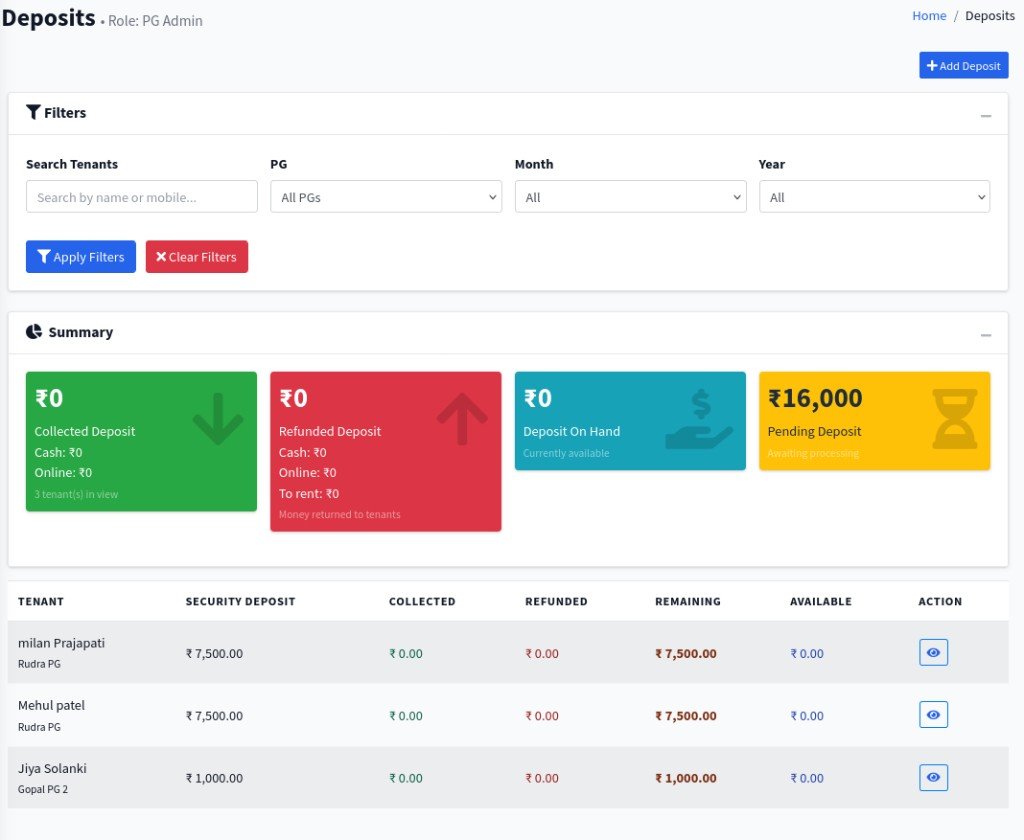Click remaining ₹ 1,000.00 for Jiya Solanki

pos(686,778)
